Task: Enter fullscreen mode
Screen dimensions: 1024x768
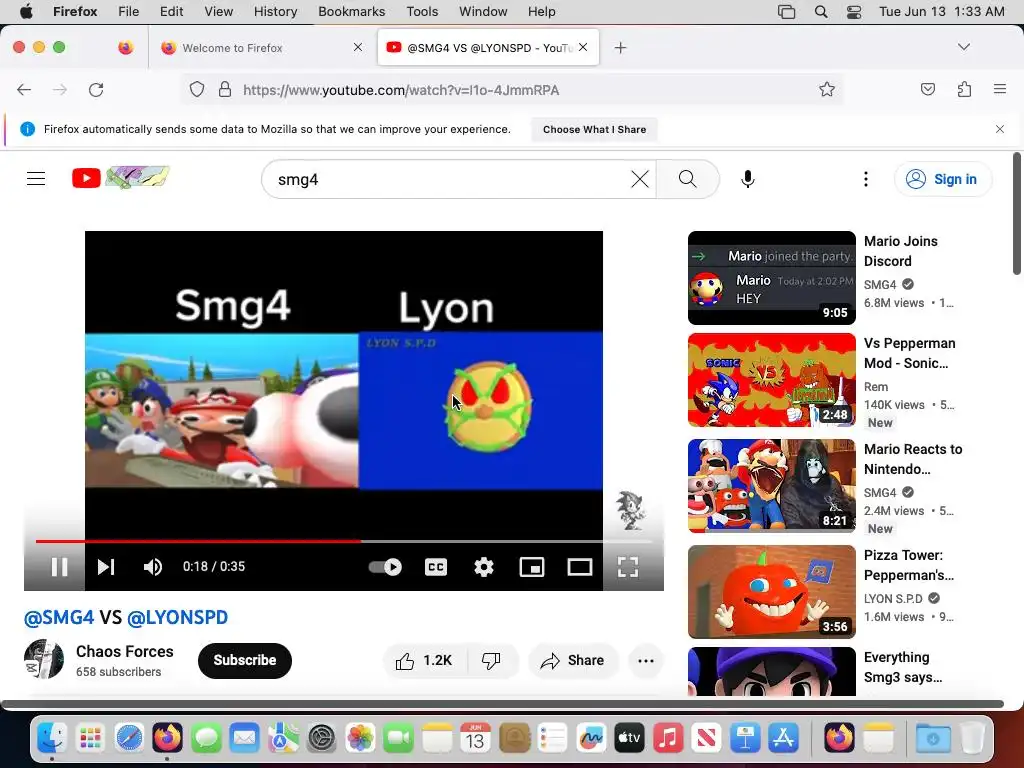Action: tap(628, 567)
